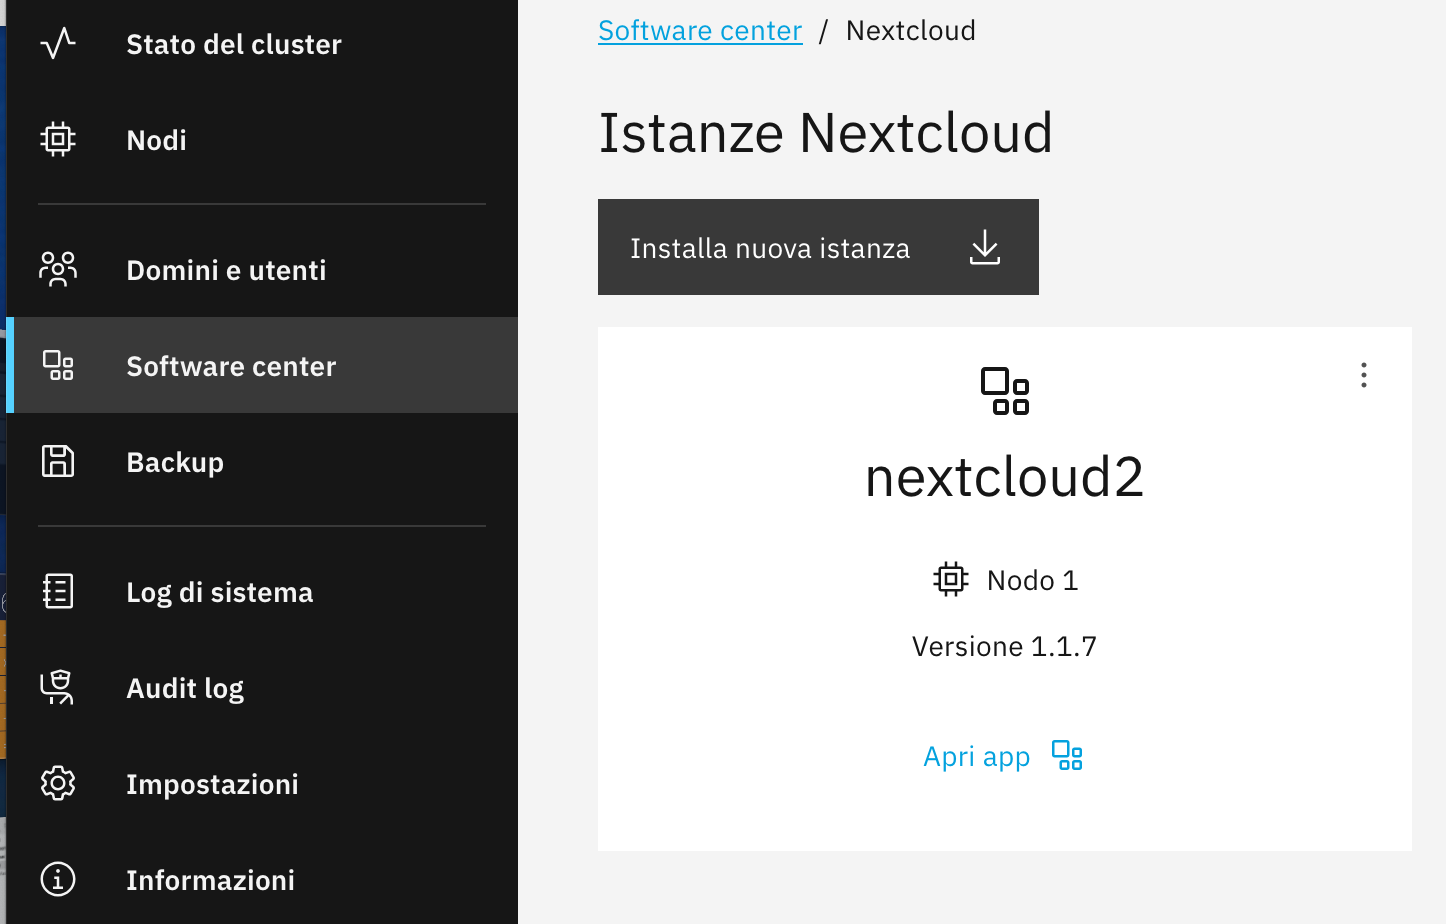Click the Software center sidebar icon
This screenshot has width=1446, height=924.
click(x=58, y=365)
